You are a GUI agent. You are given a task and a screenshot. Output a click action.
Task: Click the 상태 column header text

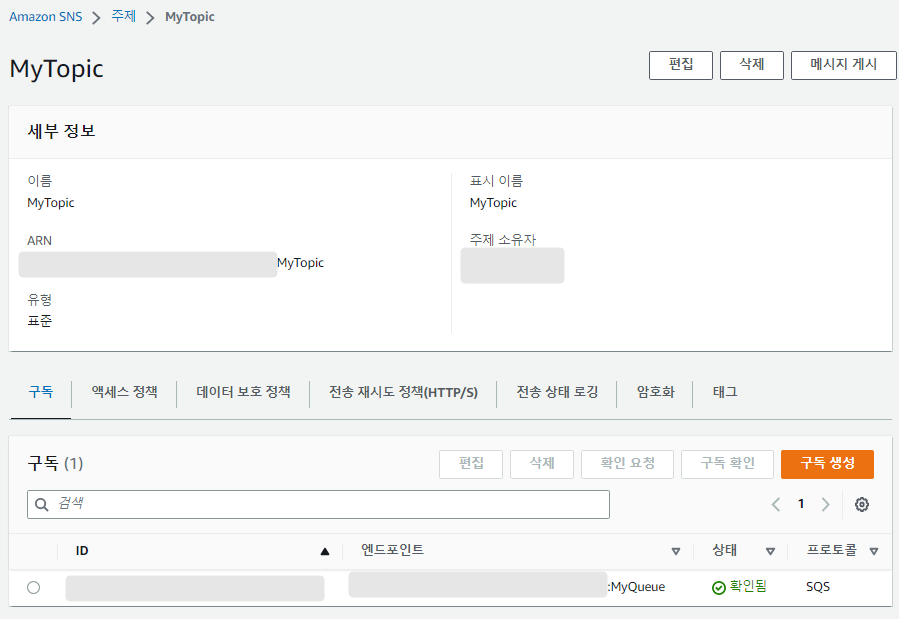pos(725,550)
